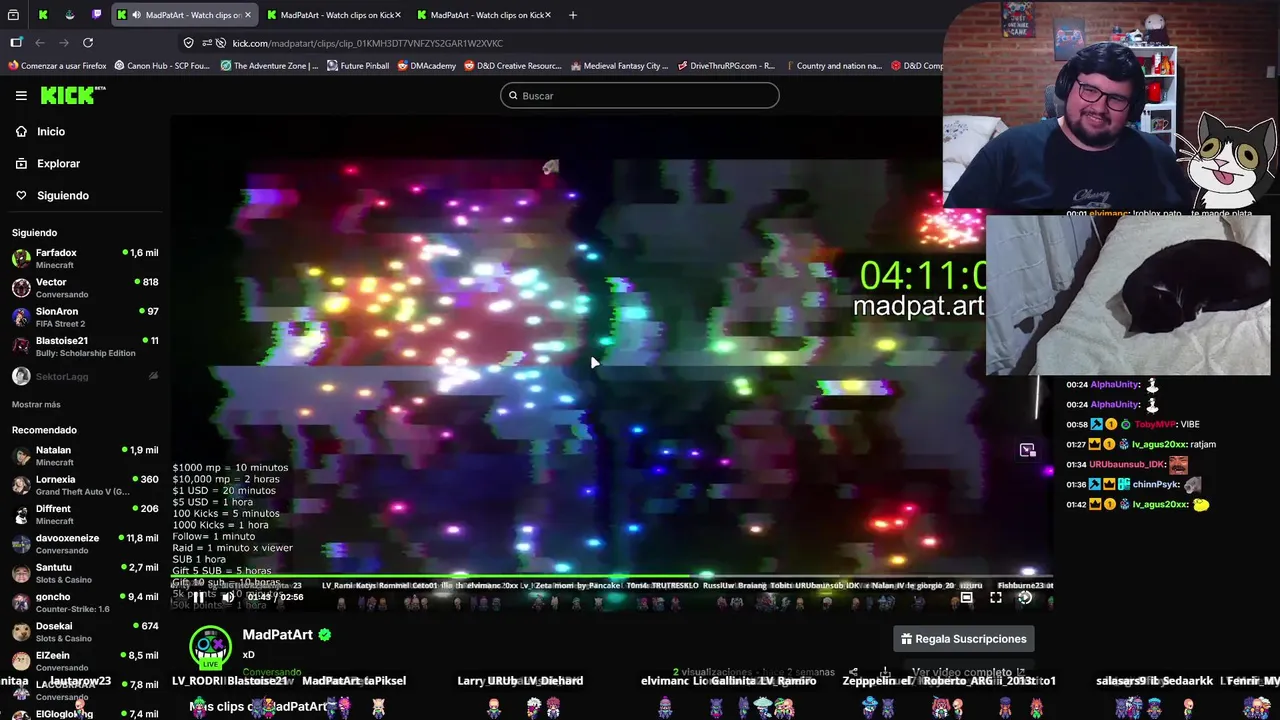Click the Inicio home icon
Viewport: 1280px width, 720px height.
(21, 131)
